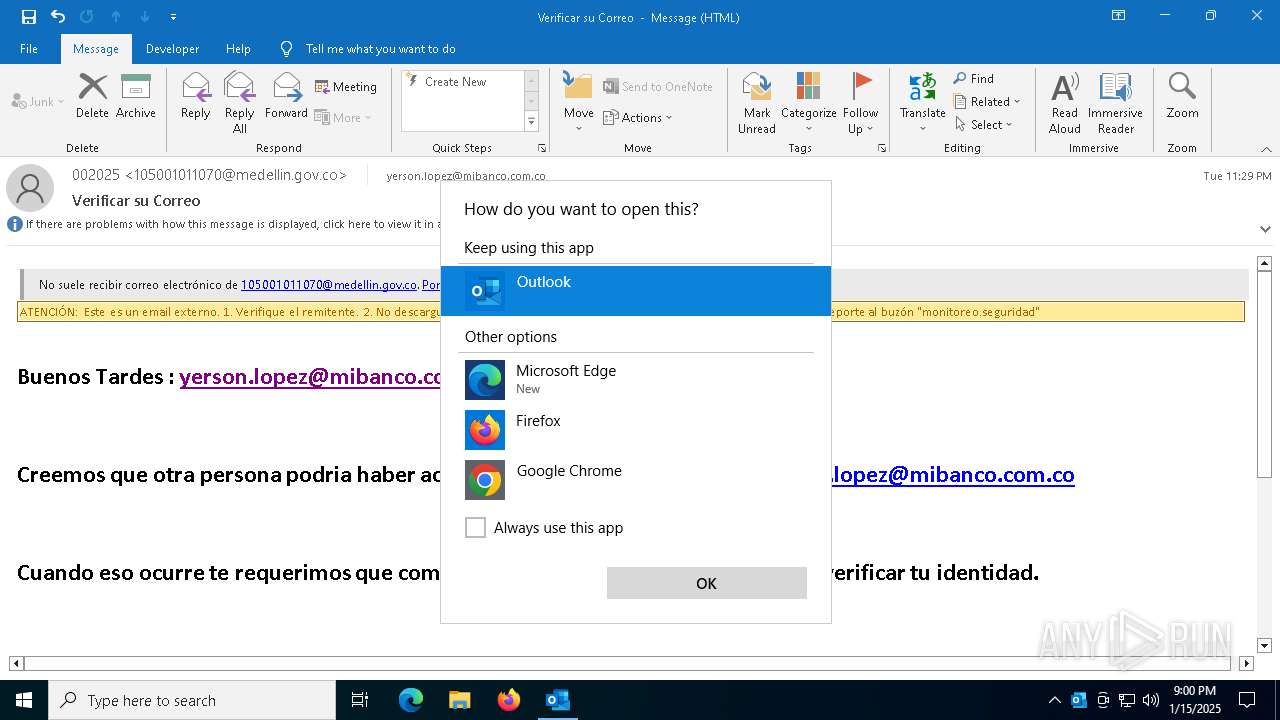Image resolution: width=1280 pixels, height=720 pixels.
Task: Open Immersive Reader
Action: [1115, 102]
